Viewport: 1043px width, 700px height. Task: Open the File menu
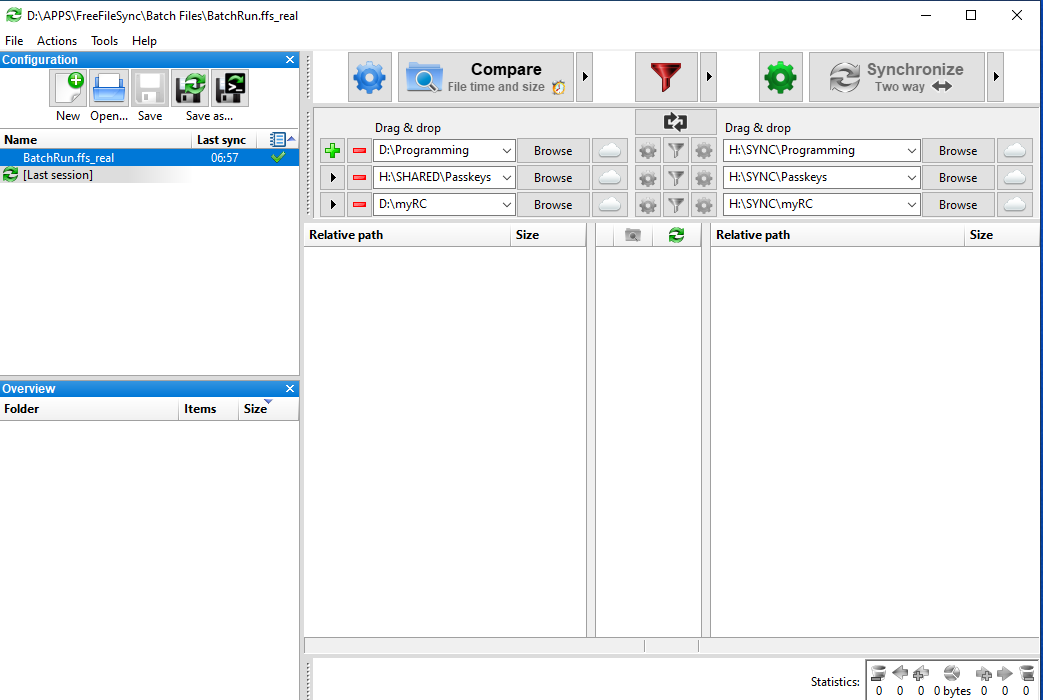[14, 41]
